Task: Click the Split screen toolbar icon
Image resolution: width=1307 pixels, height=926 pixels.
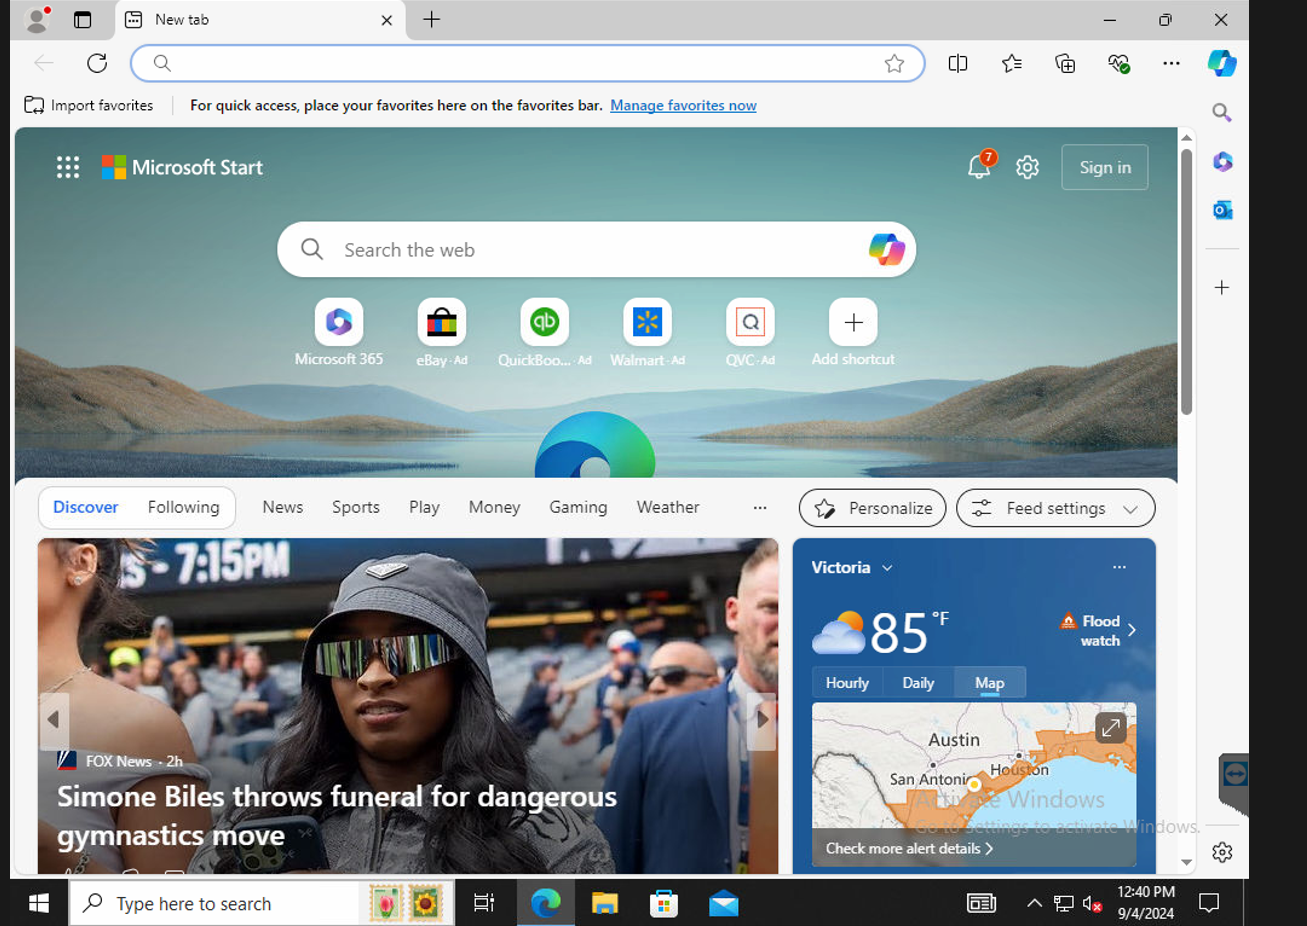Action: [x=957, y=63]
